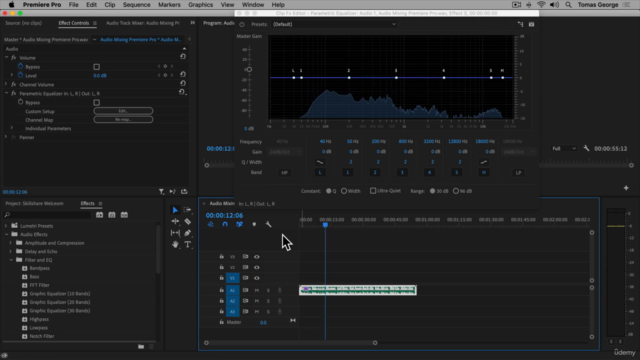Select the Hand tool
The image size is (640, 360).
coord(175,244)
